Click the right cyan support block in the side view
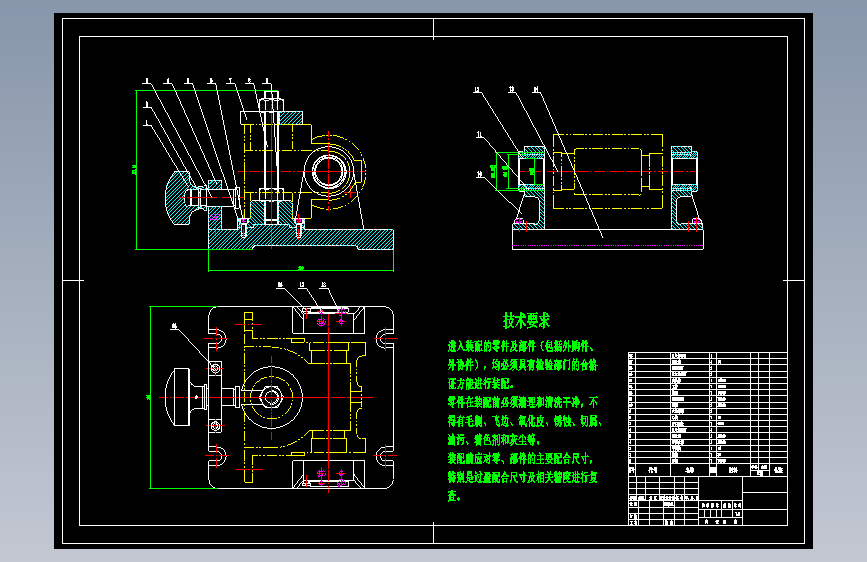This screenshot has height=562, width=867. (685, 188)
